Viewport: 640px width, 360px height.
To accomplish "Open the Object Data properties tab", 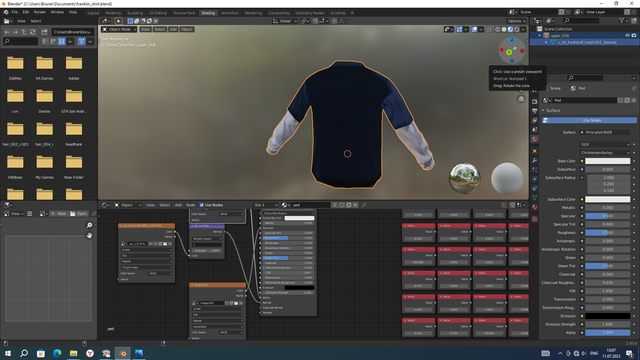I will click(x=535, y=198).
